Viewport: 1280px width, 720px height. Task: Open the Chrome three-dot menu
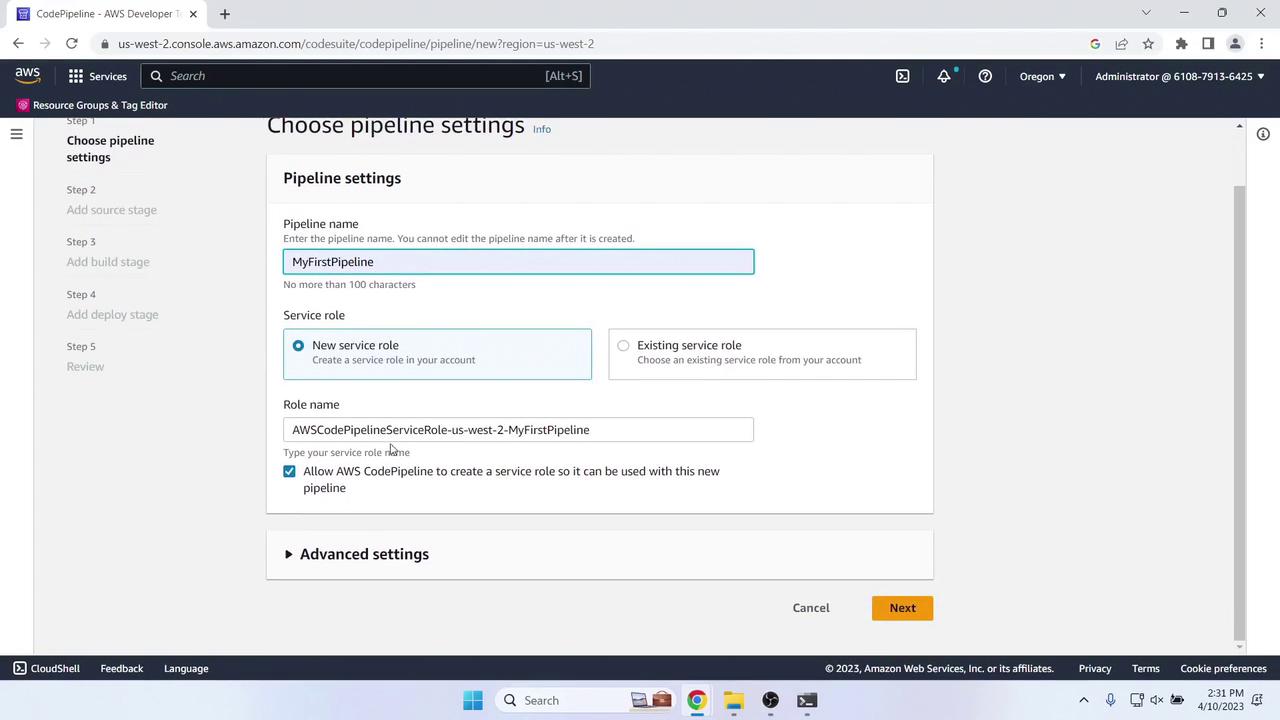(1261, 44)
